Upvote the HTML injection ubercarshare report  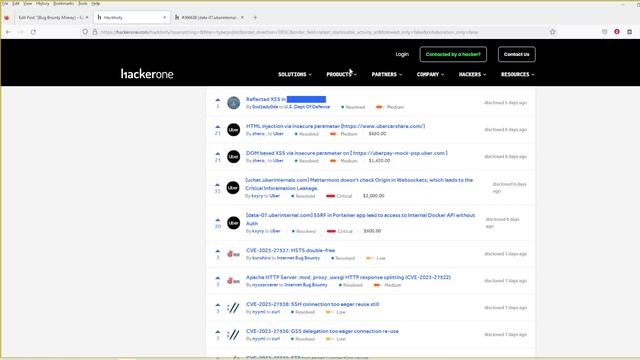coord(218,127)
